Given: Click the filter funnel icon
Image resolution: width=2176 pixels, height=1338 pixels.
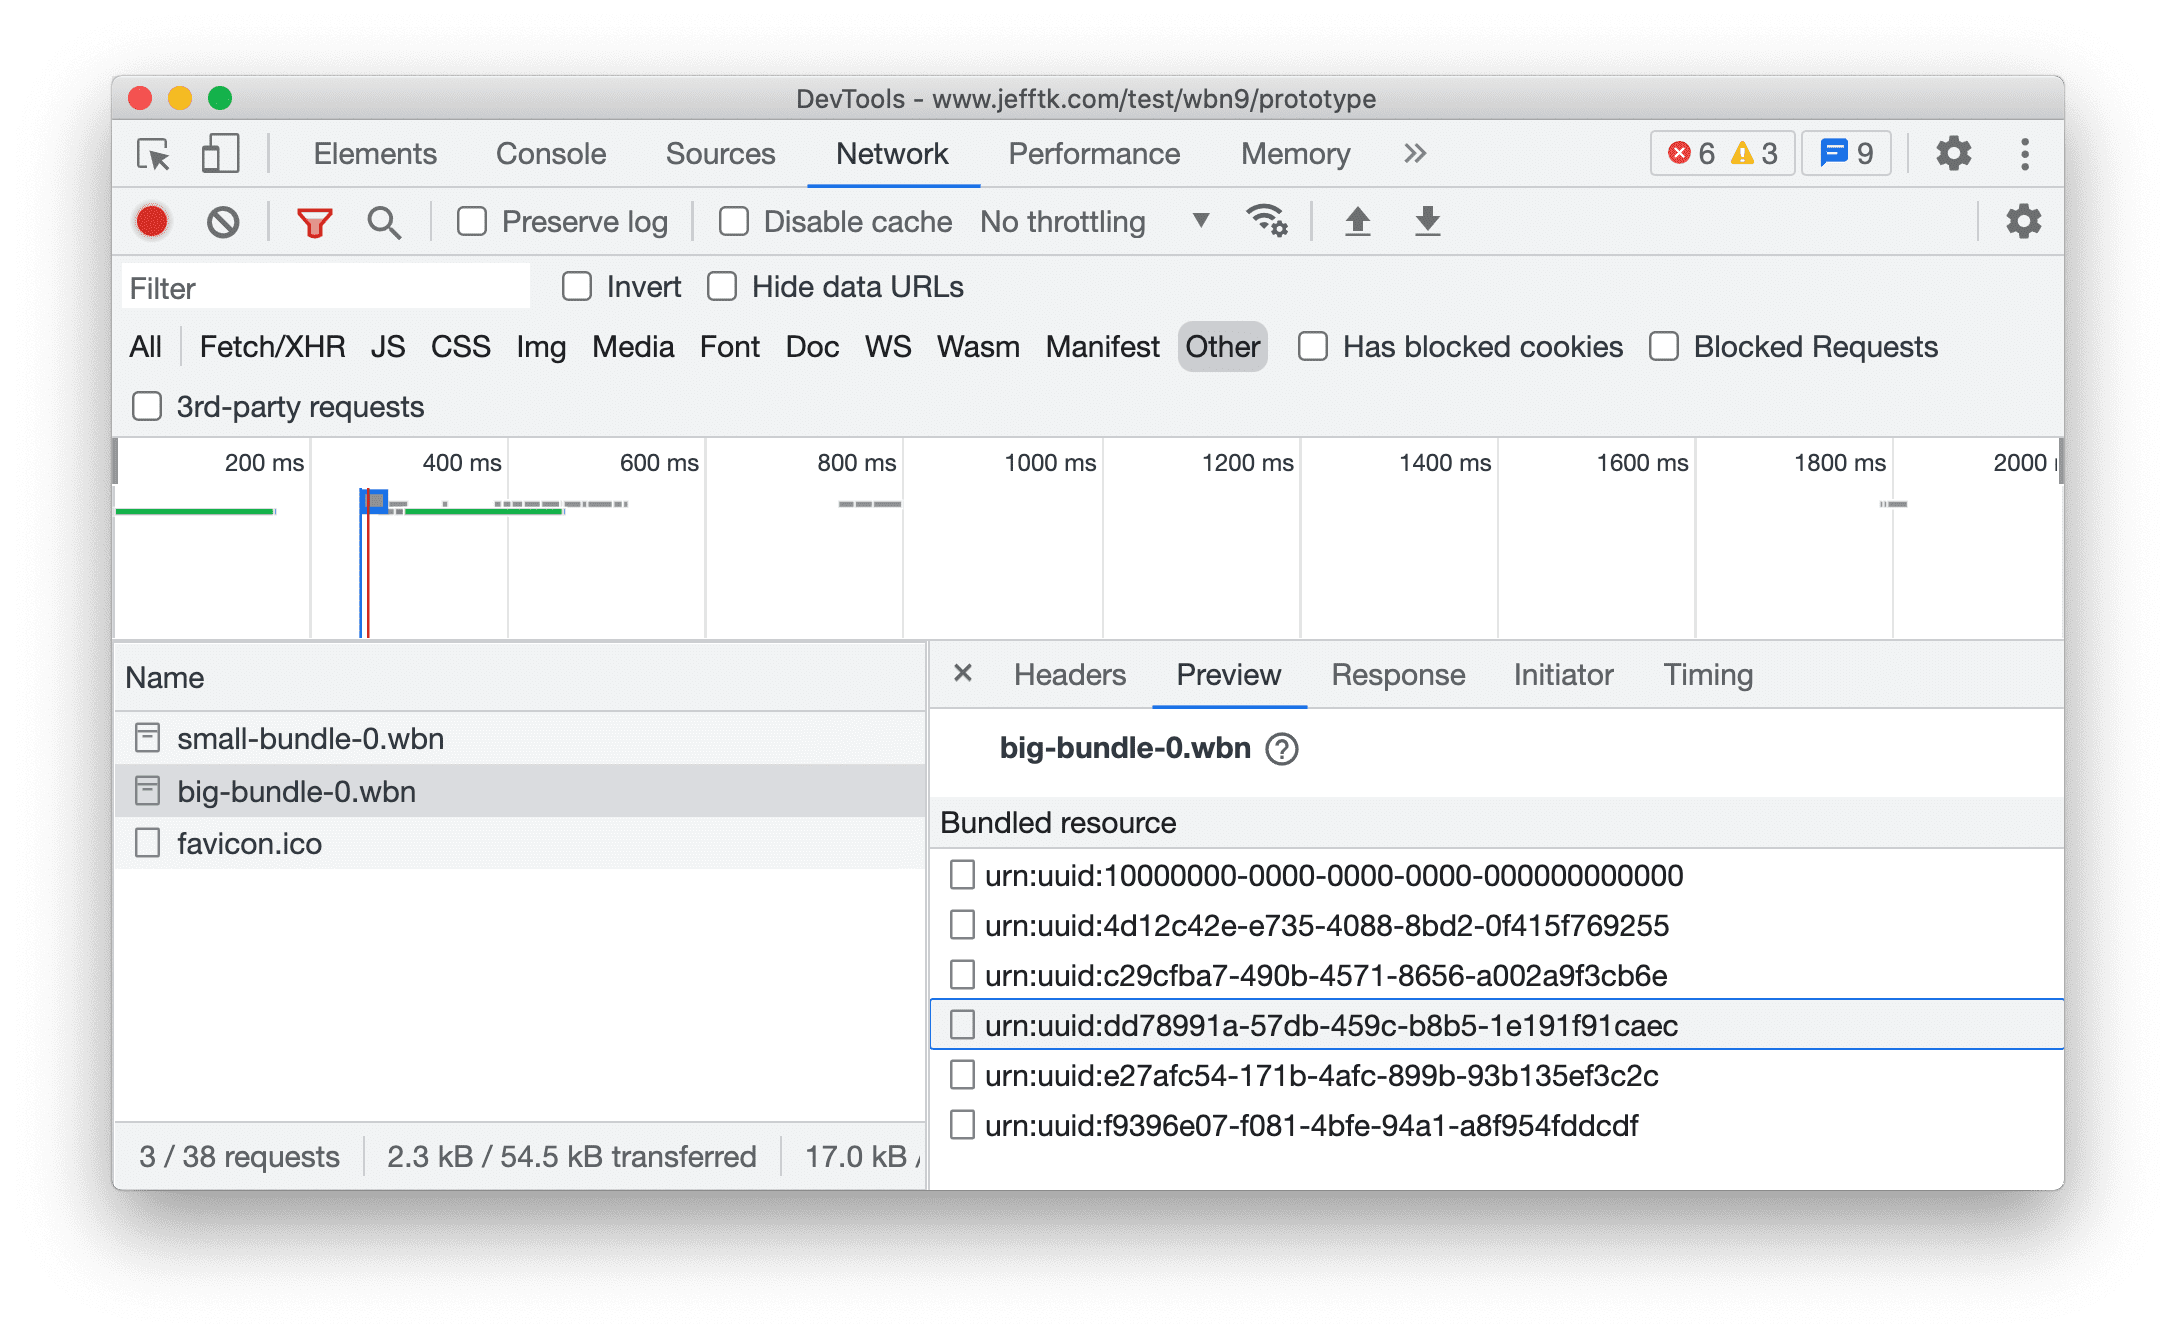Looking at the screenshot, I should coord(311,219).
